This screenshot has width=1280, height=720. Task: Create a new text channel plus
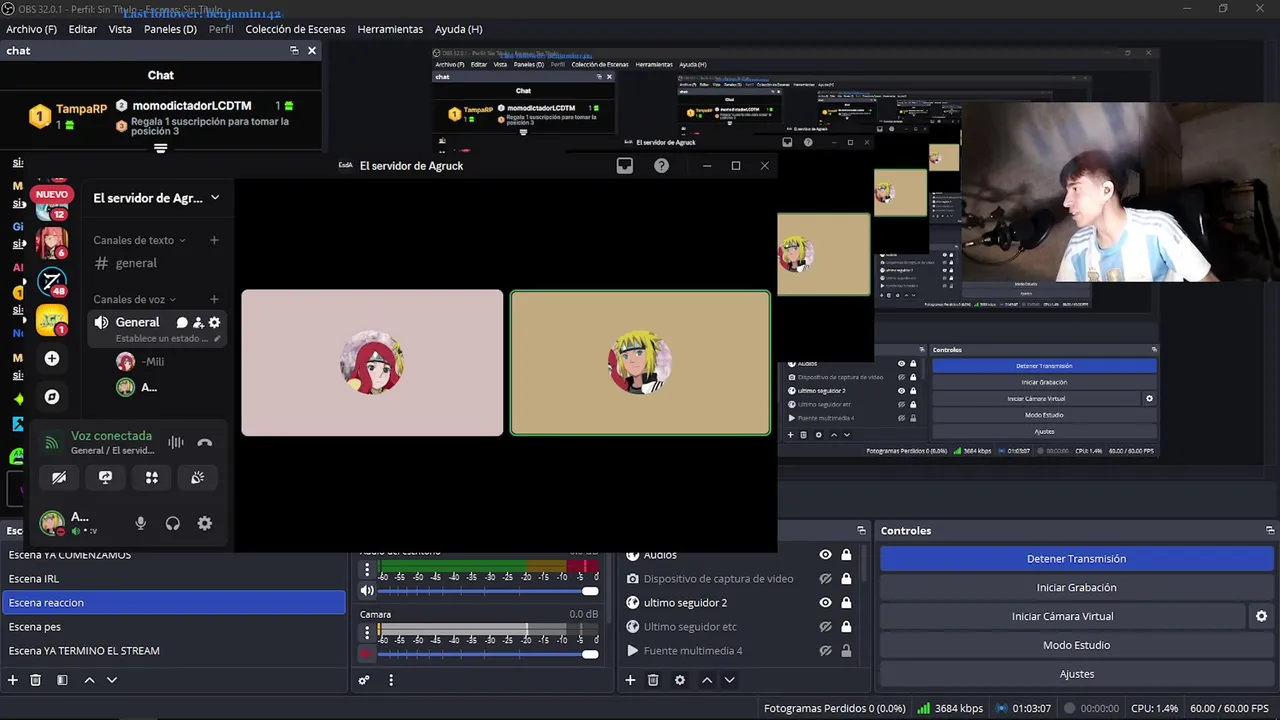[x=214, y=240]
